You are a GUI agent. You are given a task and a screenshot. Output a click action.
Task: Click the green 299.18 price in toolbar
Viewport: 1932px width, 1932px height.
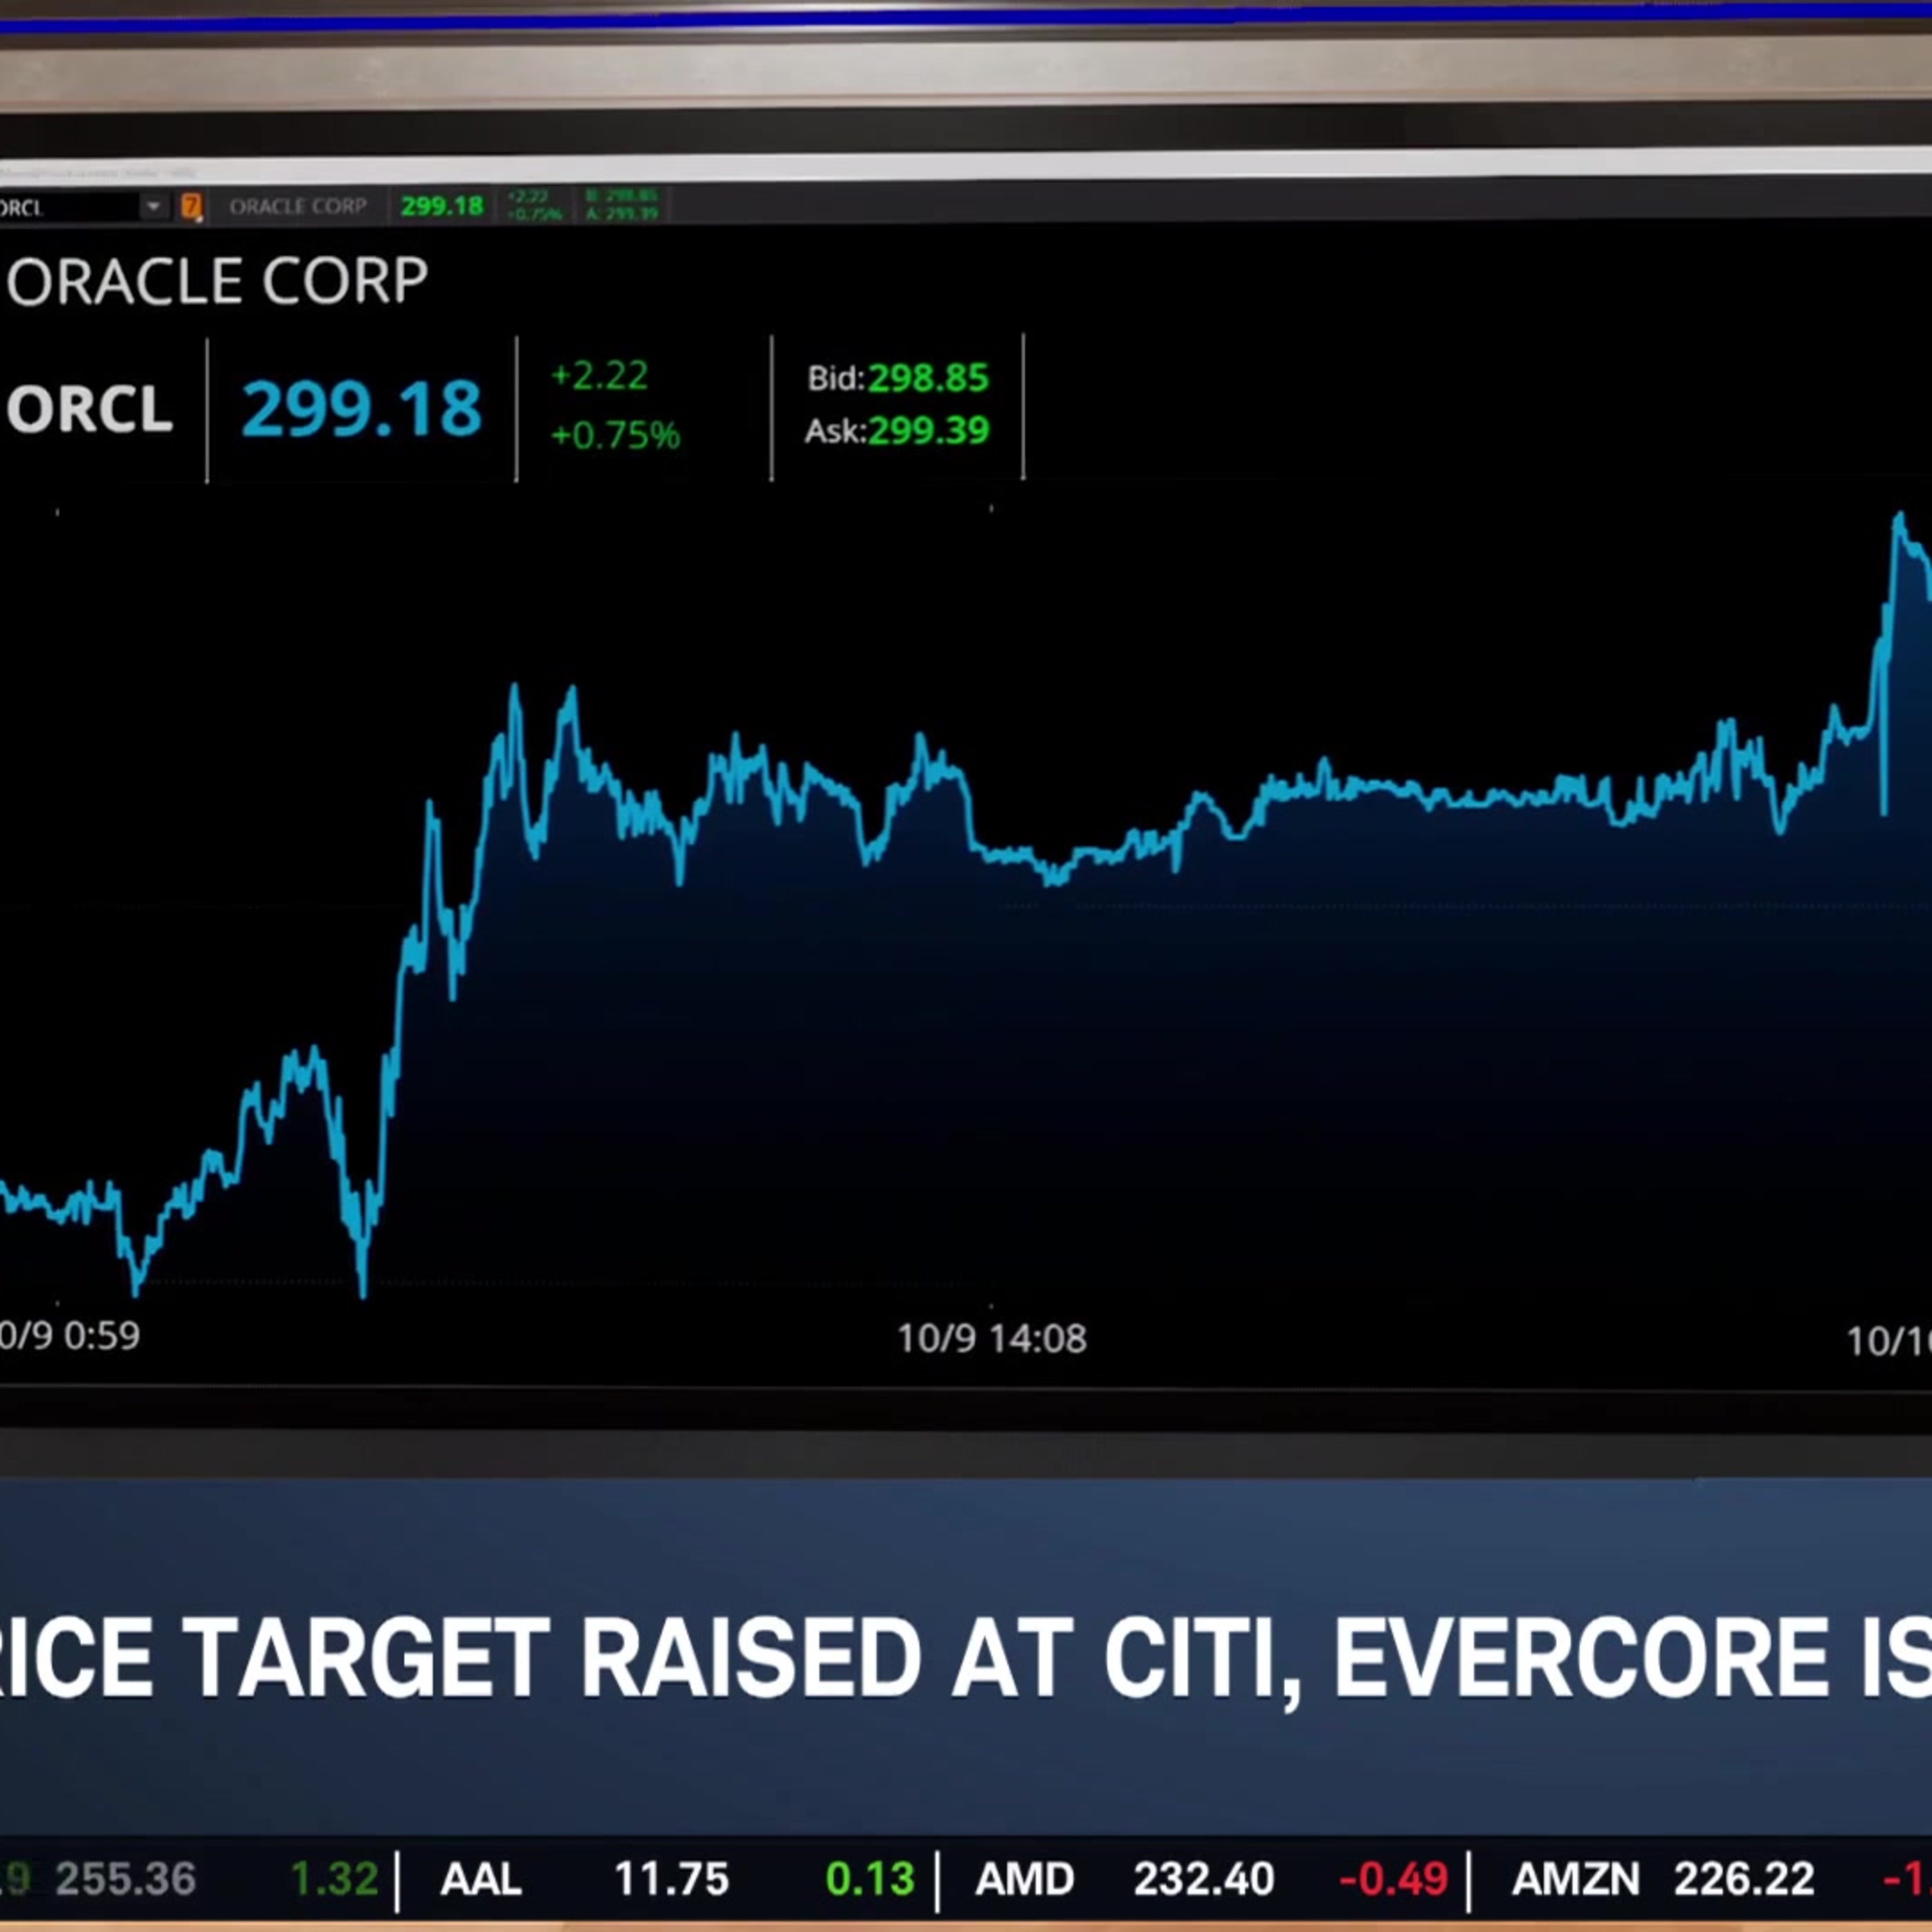tap(442, 206)
